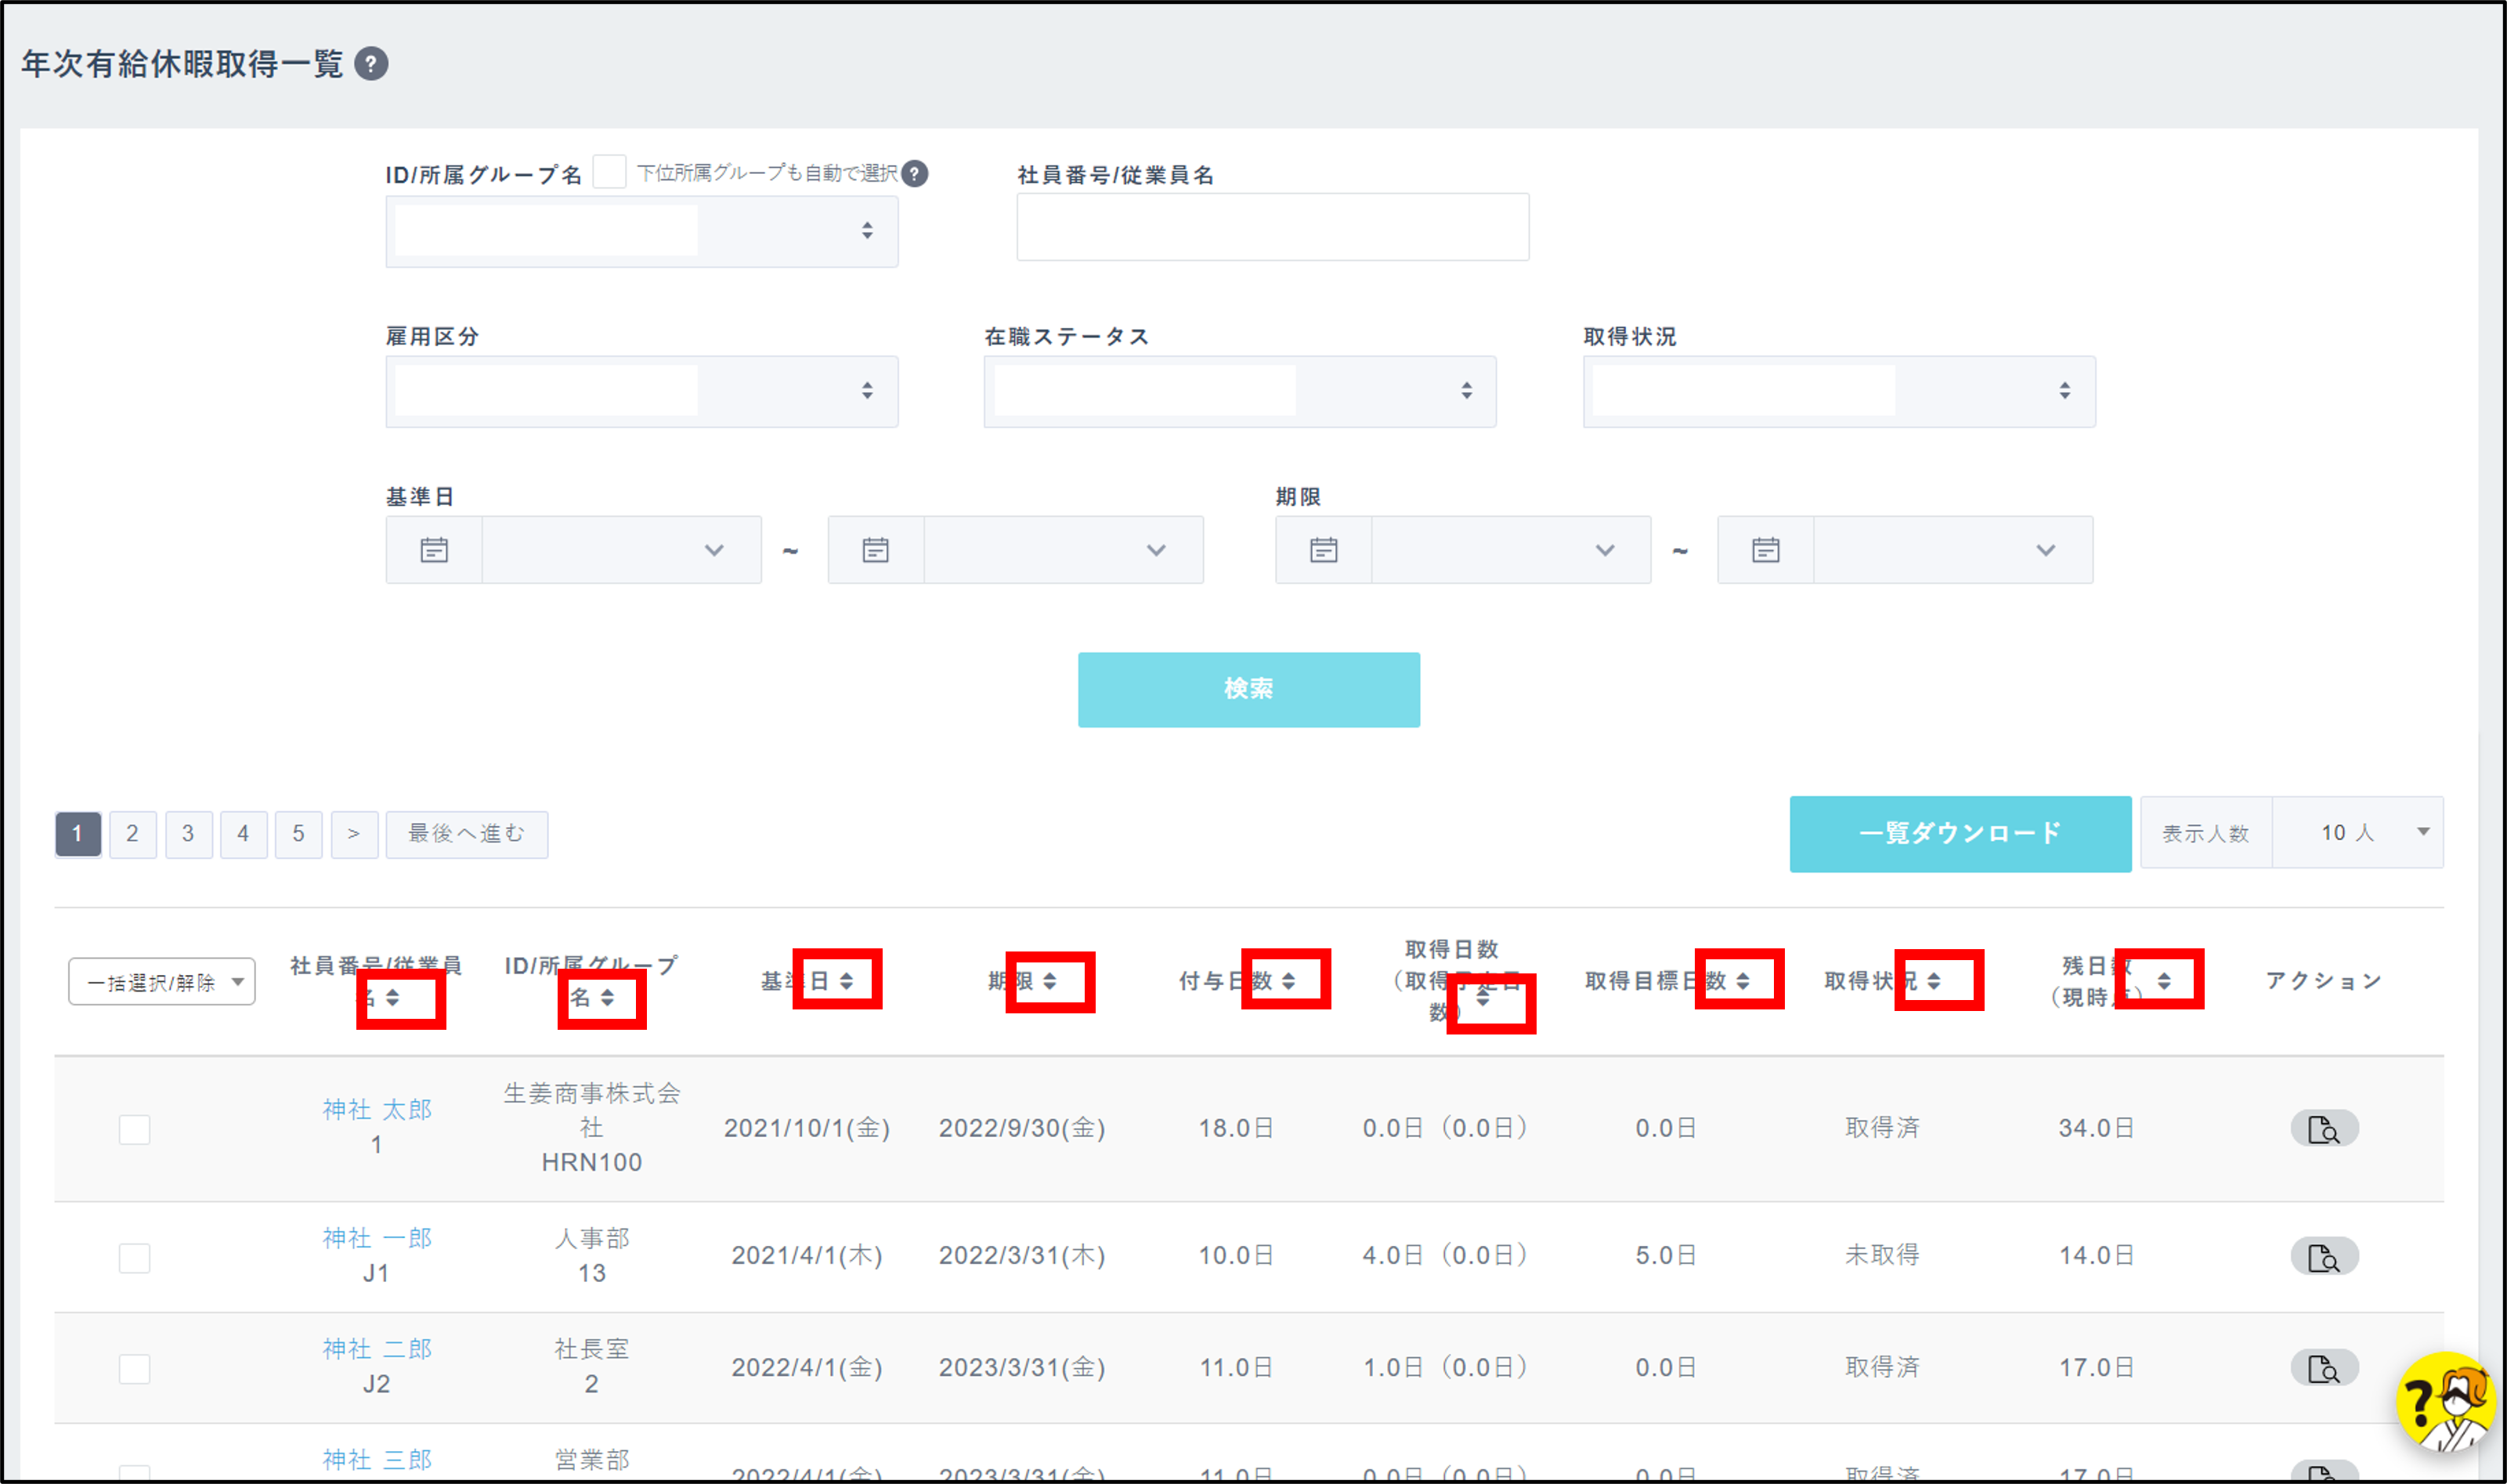Click help icon beside 年次有給休暇取得一覧 title
This screenshot has height=1484, width=2507.
[371, 64]
